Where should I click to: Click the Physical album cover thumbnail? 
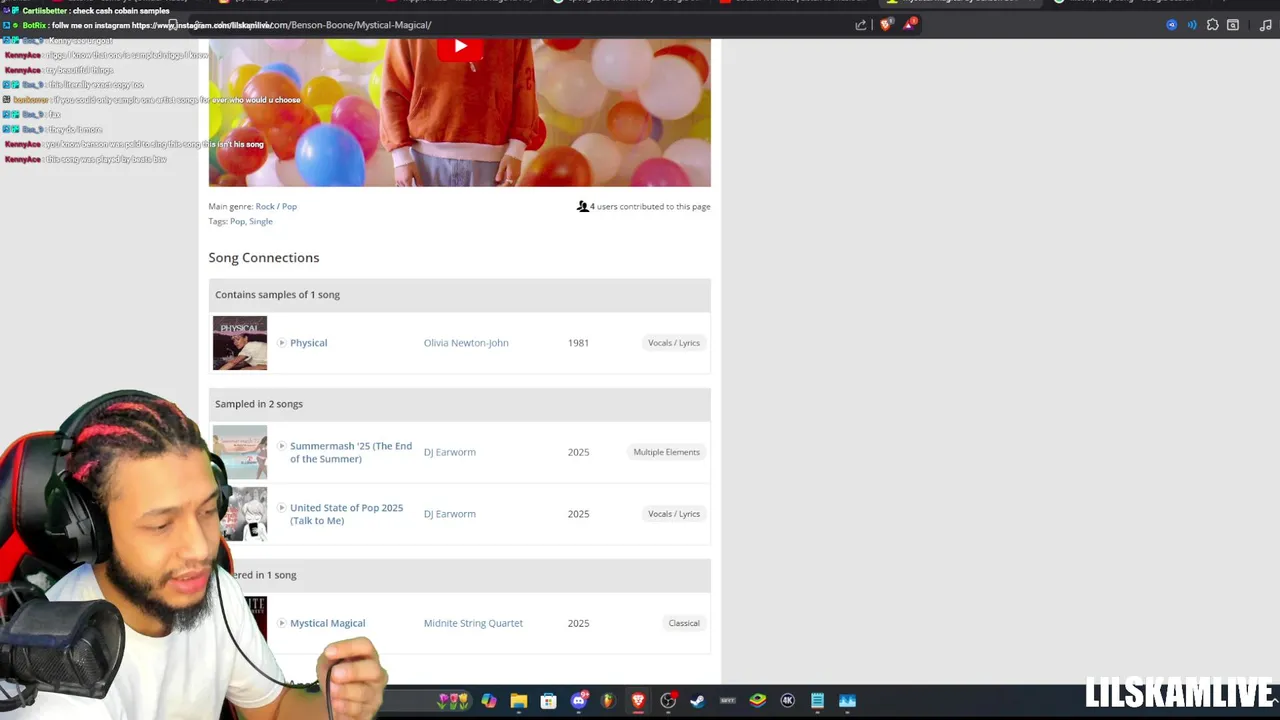tap(240, 343)
